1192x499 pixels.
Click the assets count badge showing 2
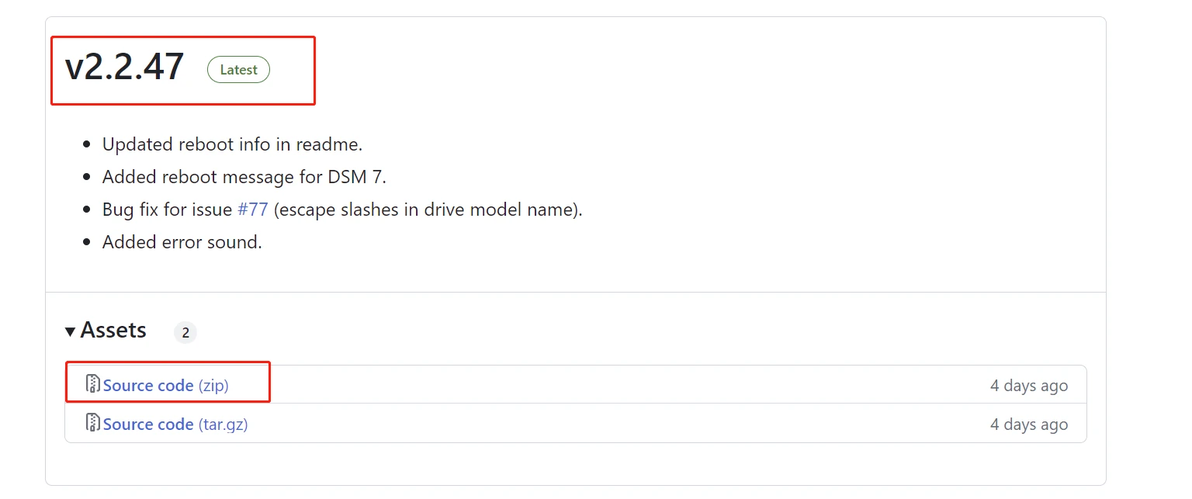click(x=185, y=332)
